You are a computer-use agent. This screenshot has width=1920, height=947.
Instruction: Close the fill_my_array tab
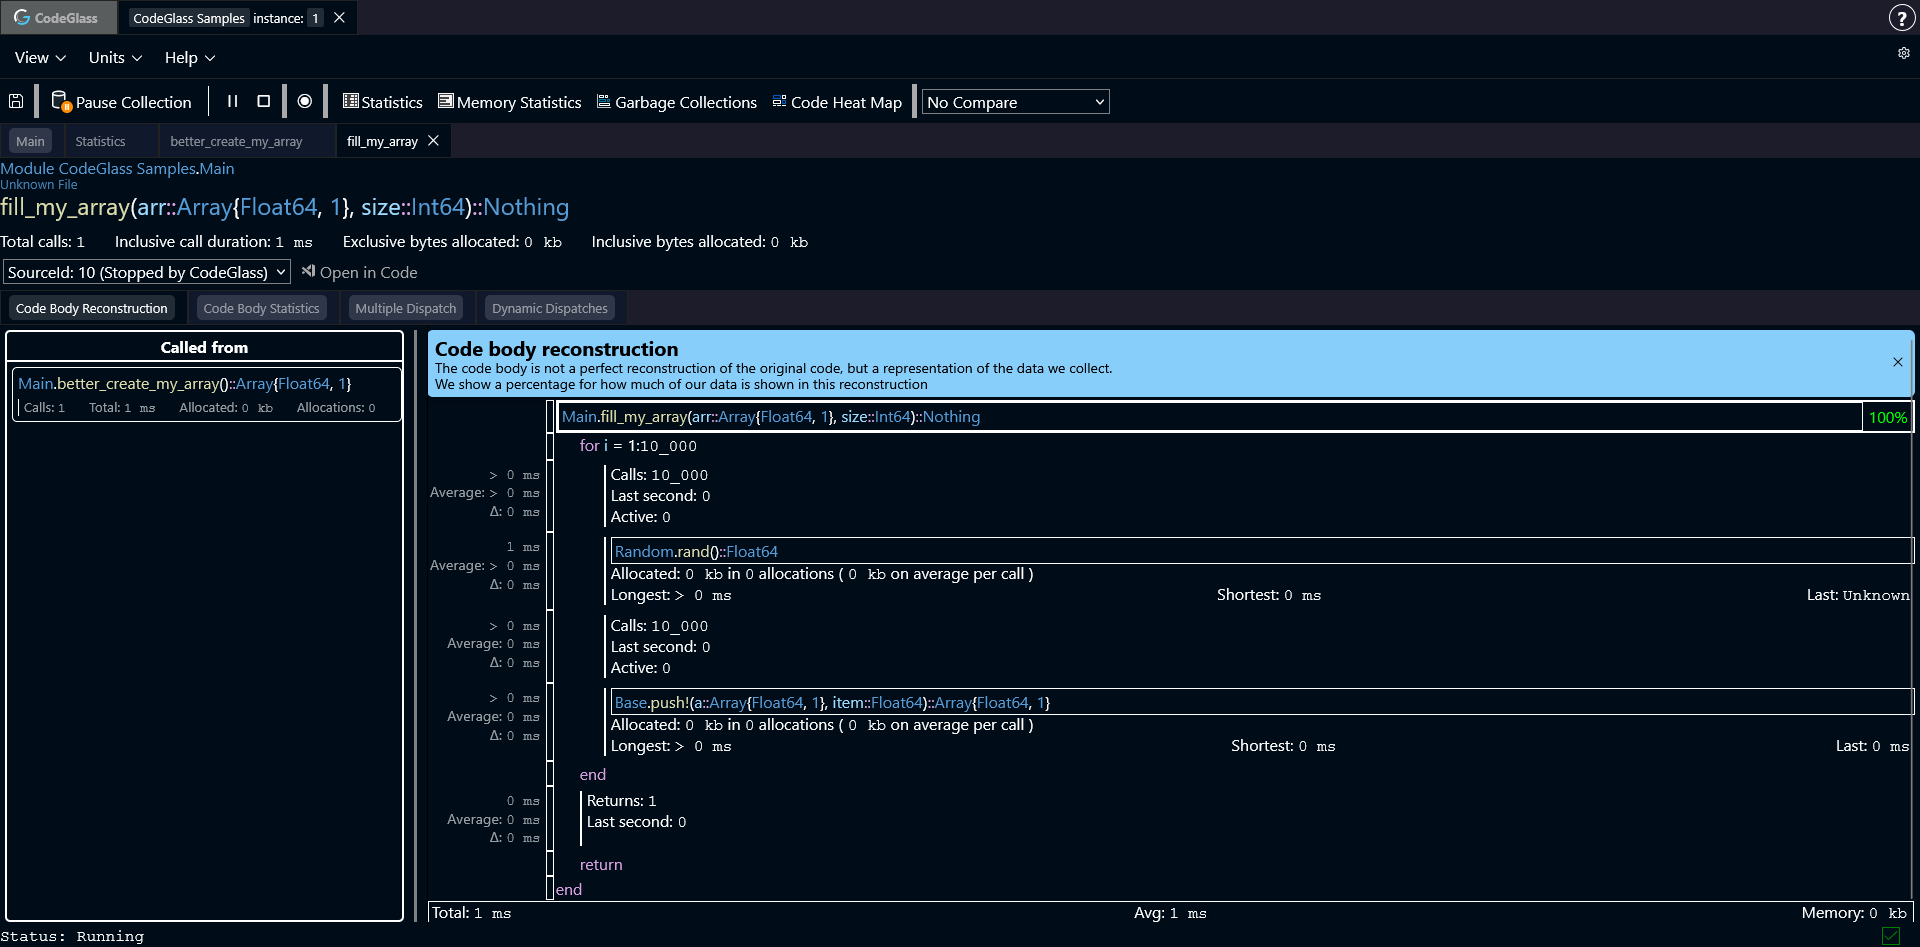click(x=433, y=141)
